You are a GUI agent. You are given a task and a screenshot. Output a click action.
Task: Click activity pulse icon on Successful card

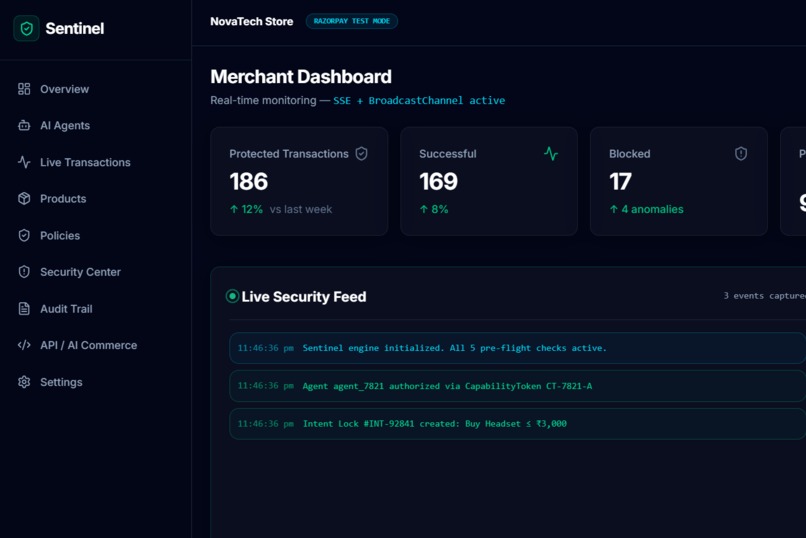tap(551, 154)
